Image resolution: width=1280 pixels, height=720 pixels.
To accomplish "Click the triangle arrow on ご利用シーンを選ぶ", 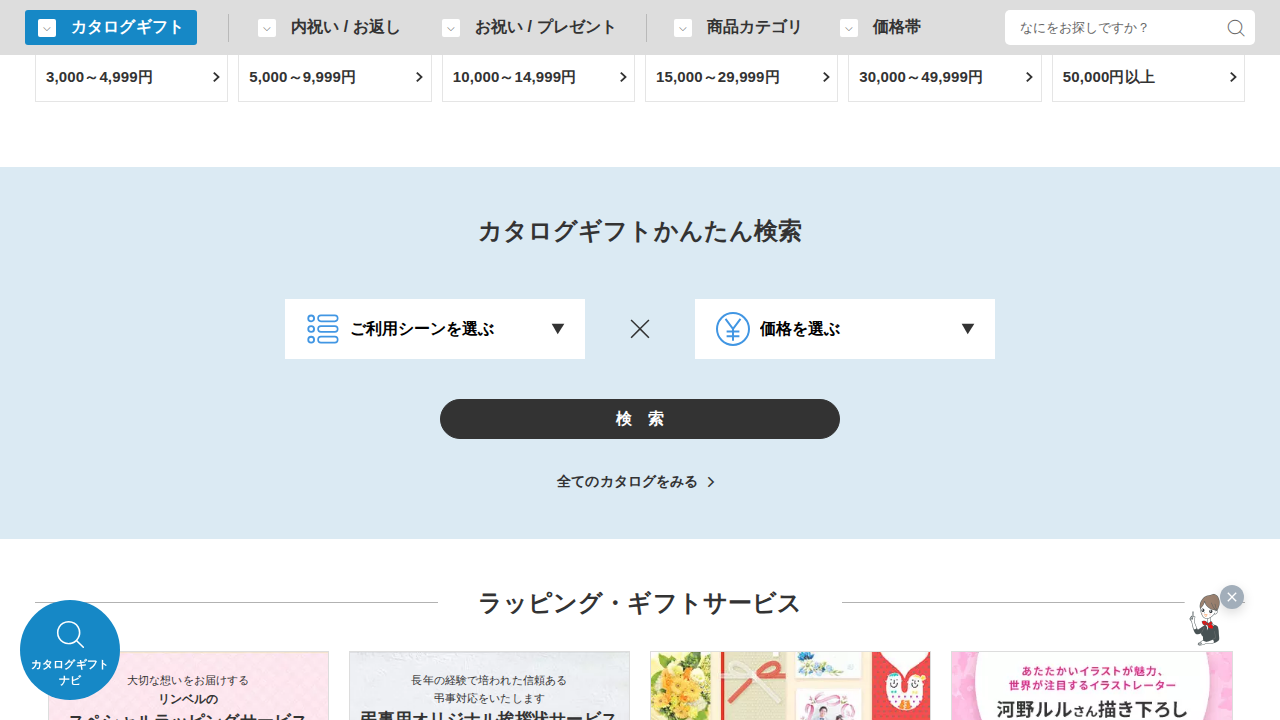I will point(558,329).
